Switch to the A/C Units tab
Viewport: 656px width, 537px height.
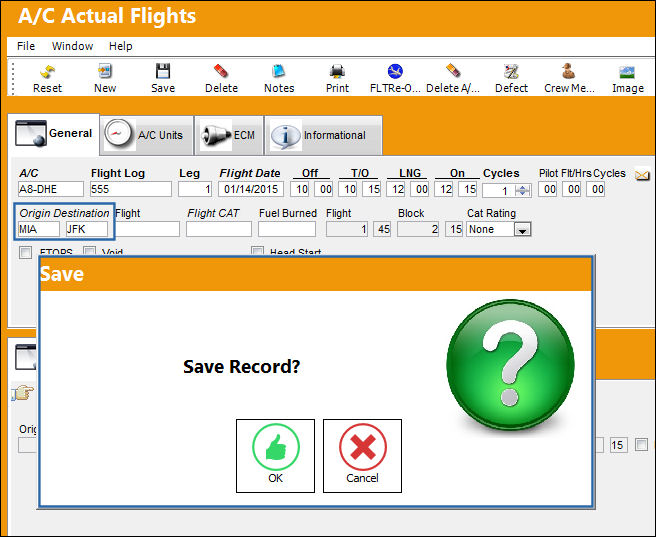click(x=147, y=136)
